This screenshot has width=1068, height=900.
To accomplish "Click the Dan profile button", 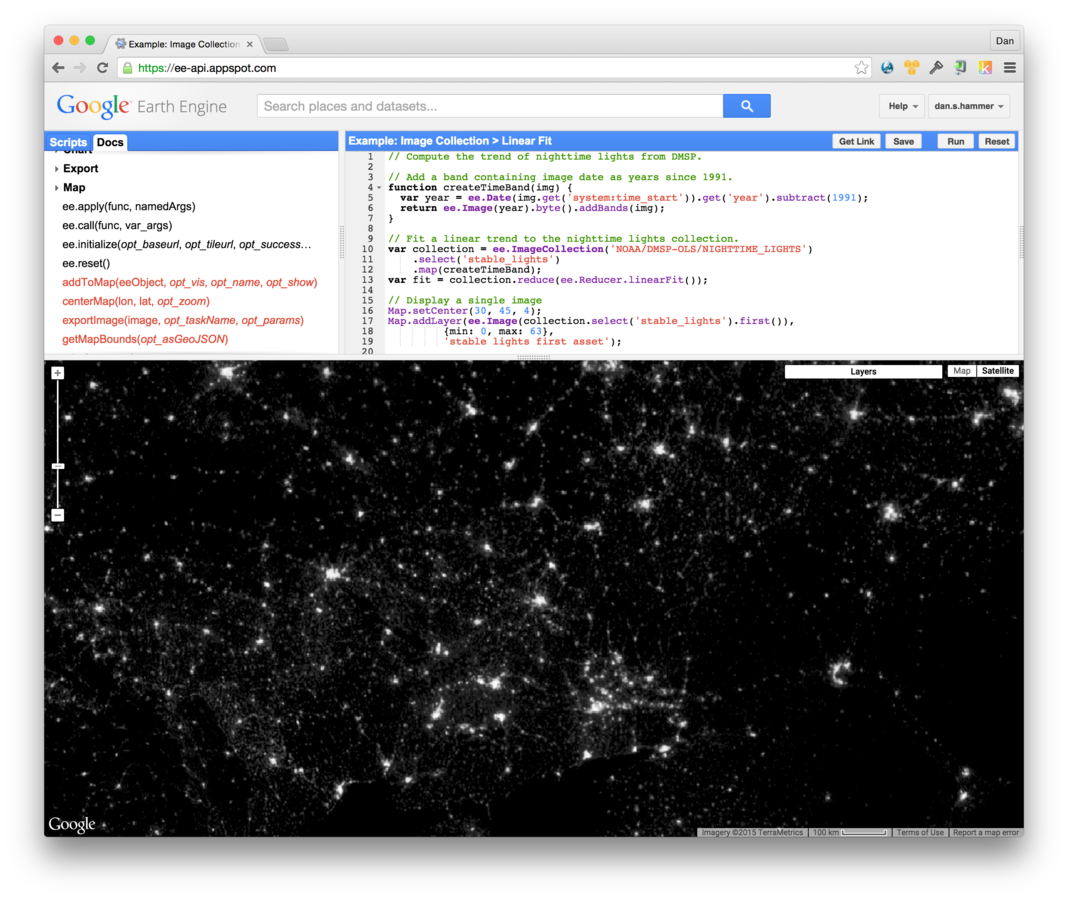I will [1005, 41].
